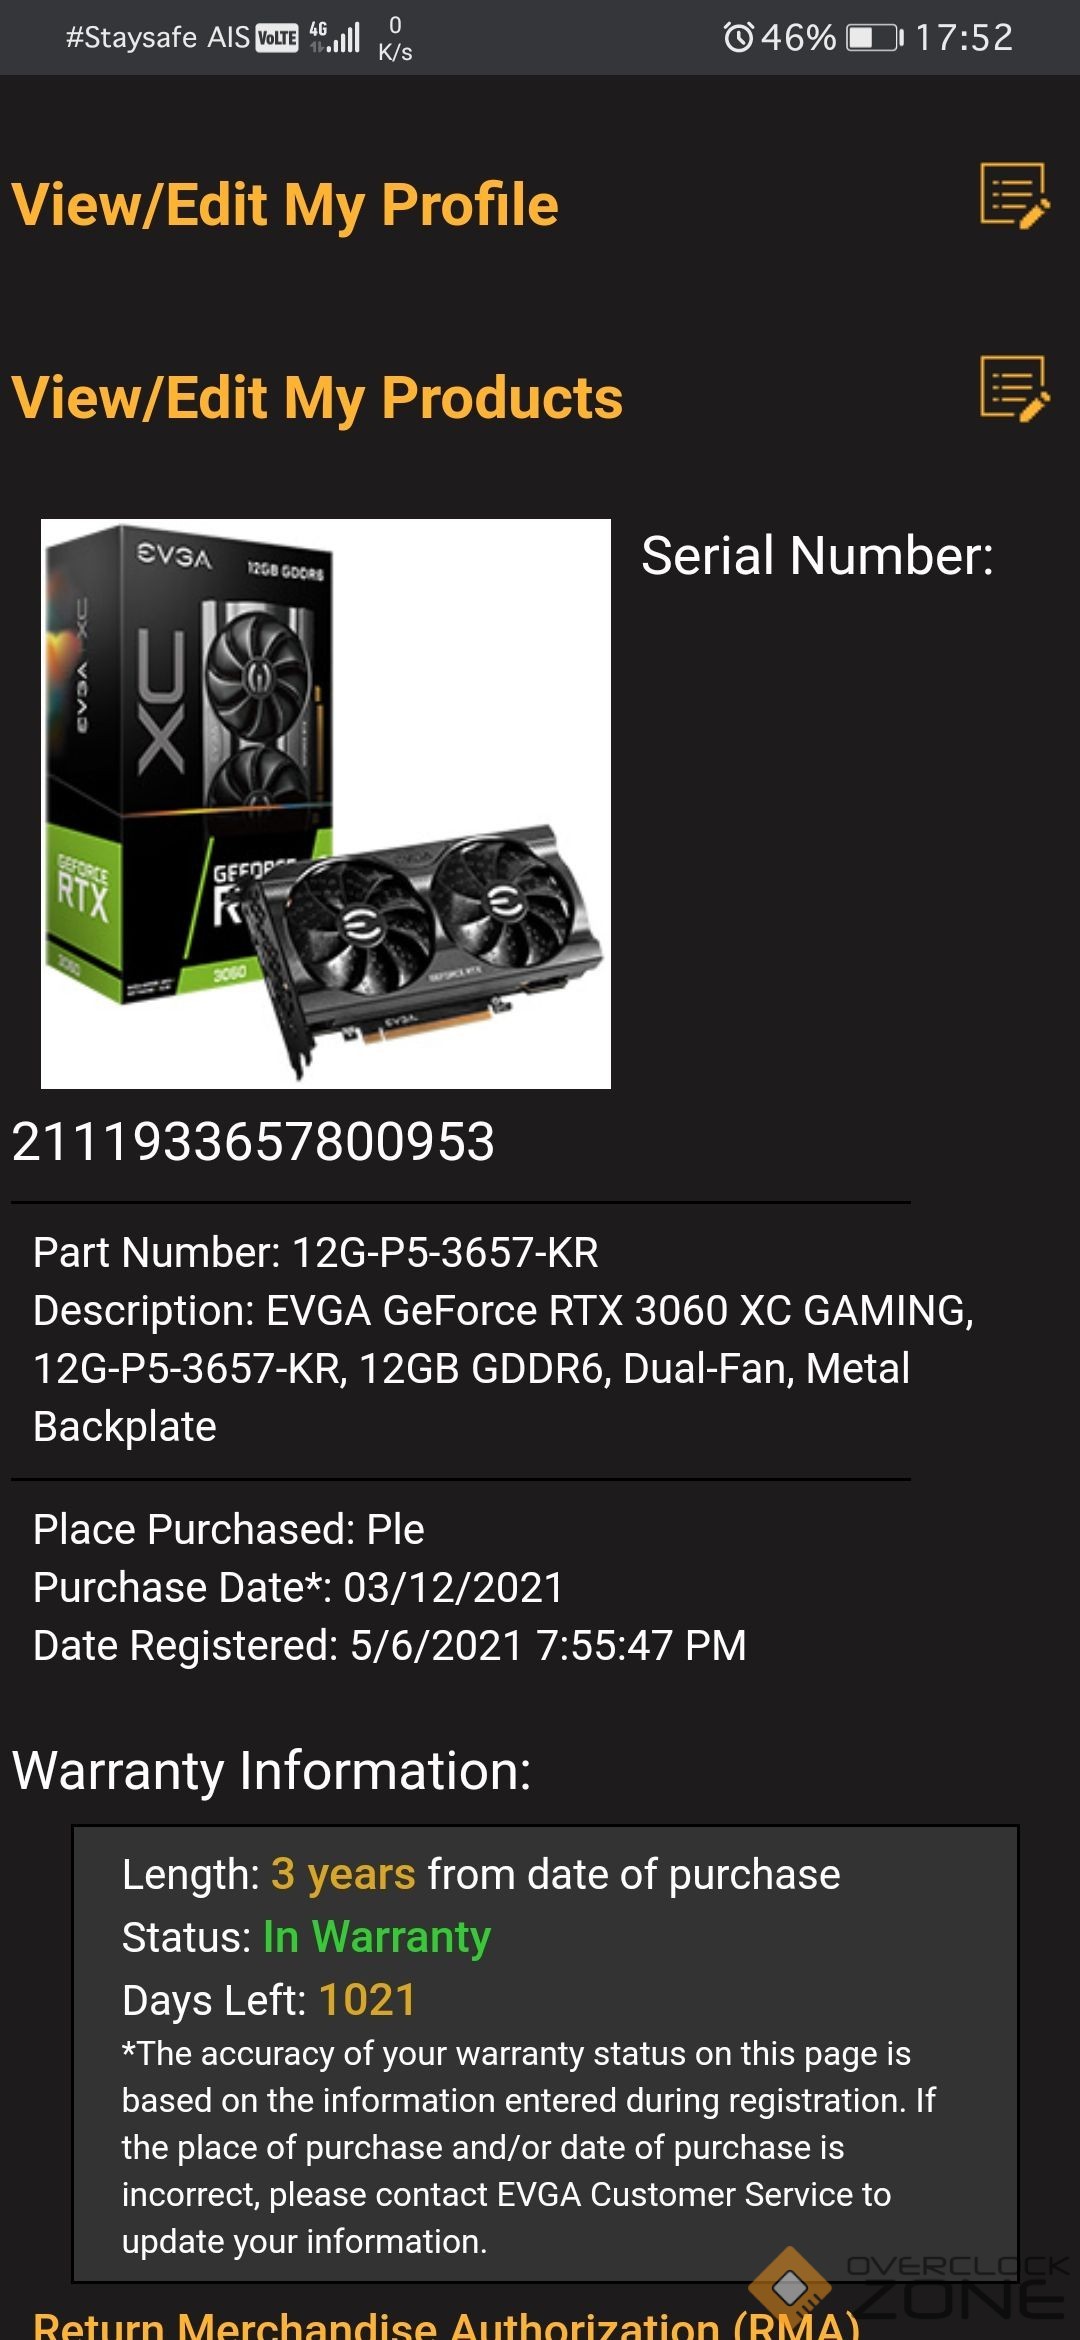Tap the Purchase Date 03/12/2021 line

[x=298, y=1587]
